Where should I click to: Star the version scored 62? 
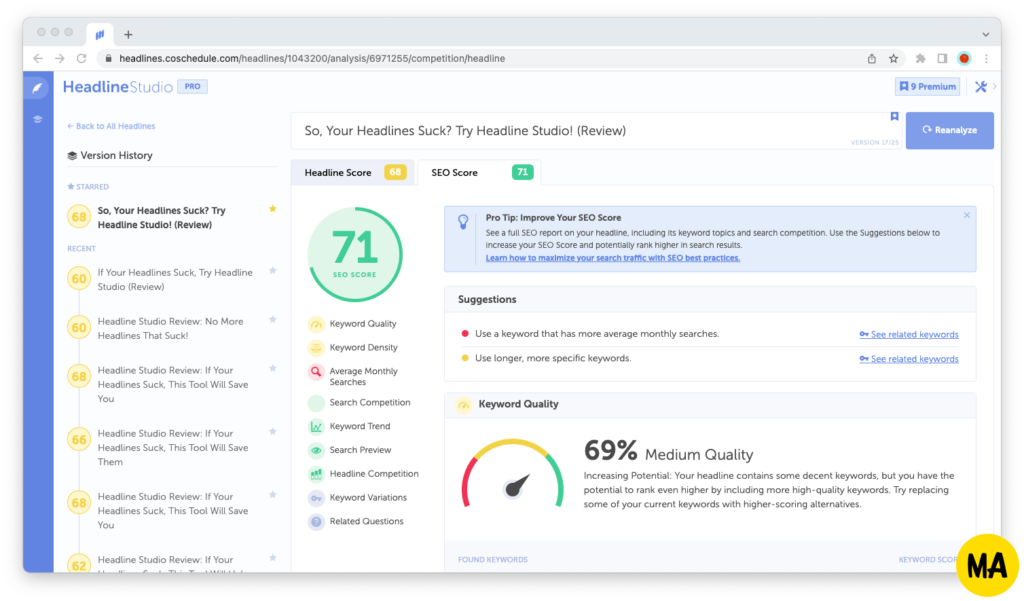pos(273,558)
